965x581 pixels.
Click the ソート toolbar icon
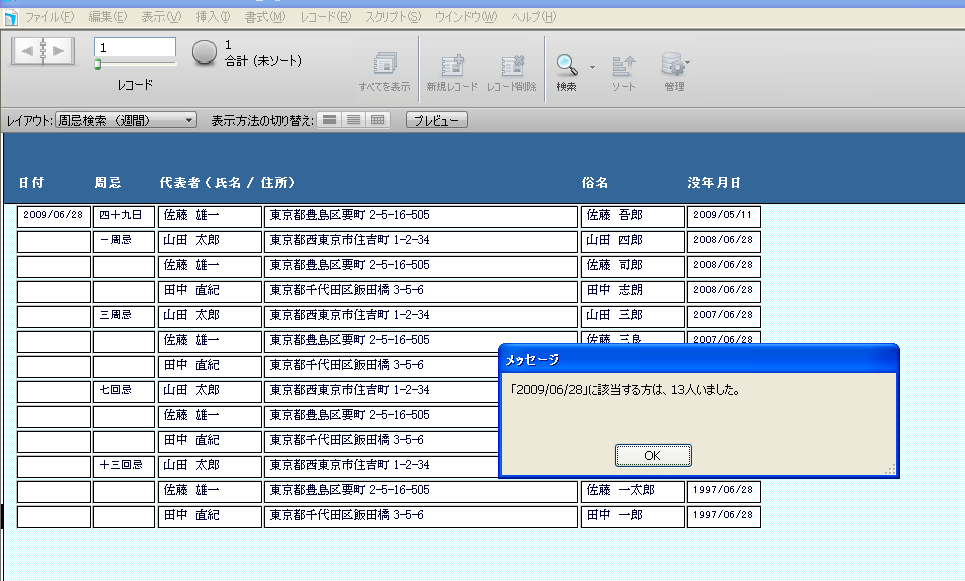point(623,65)
